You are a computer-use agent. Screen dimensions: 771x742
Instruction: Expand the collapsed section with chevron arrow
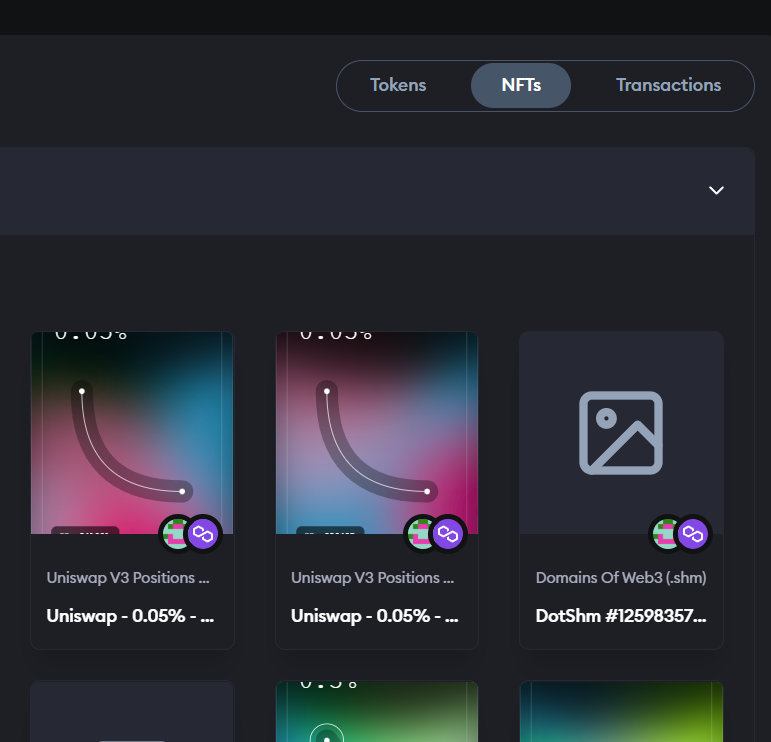pyautogui.click(x=716, y=190)
